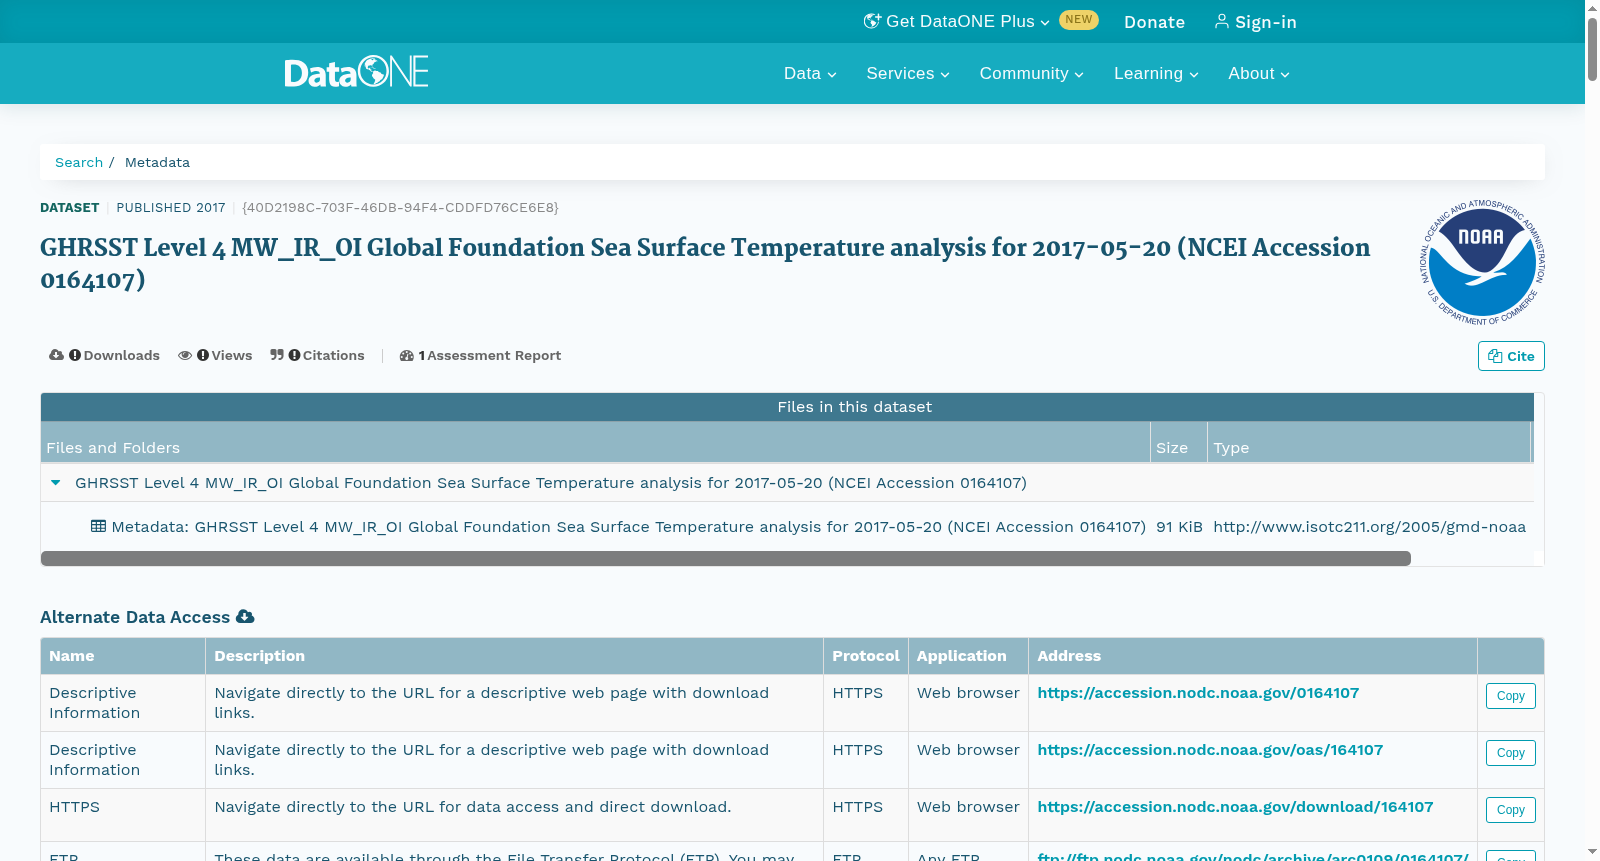Click the NOAA logo image
The width and height of the screenshot is (1600, 861).
pos(1482,262)
